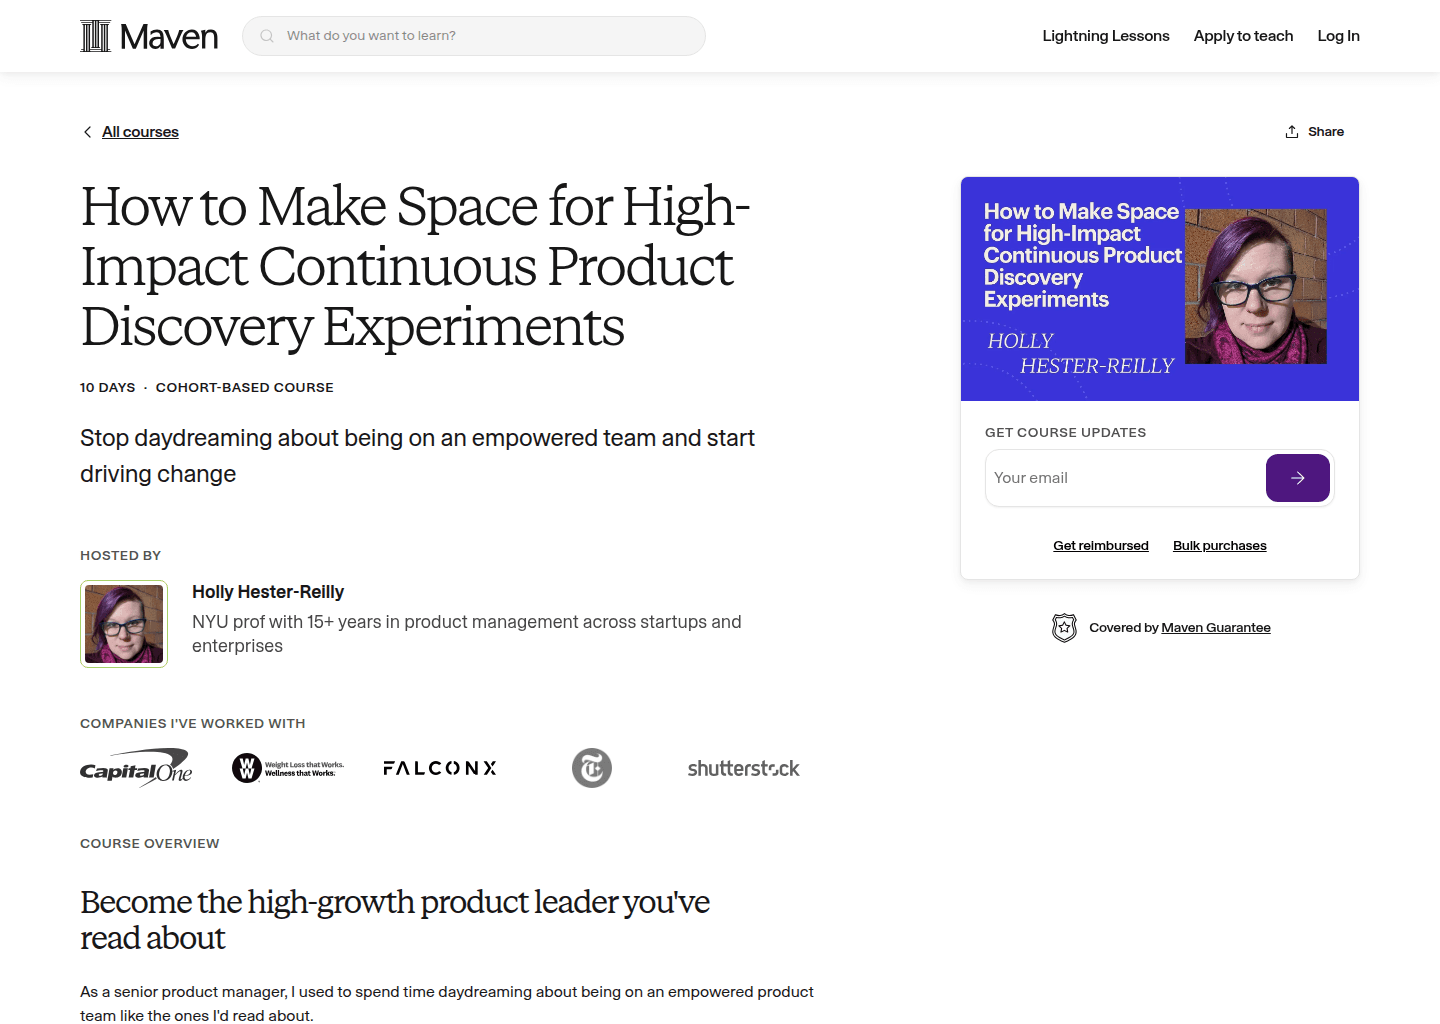This screenshot has height=1024, width=1440.
Task: Open the Get reimbursed link
Action: [1100, 545]
